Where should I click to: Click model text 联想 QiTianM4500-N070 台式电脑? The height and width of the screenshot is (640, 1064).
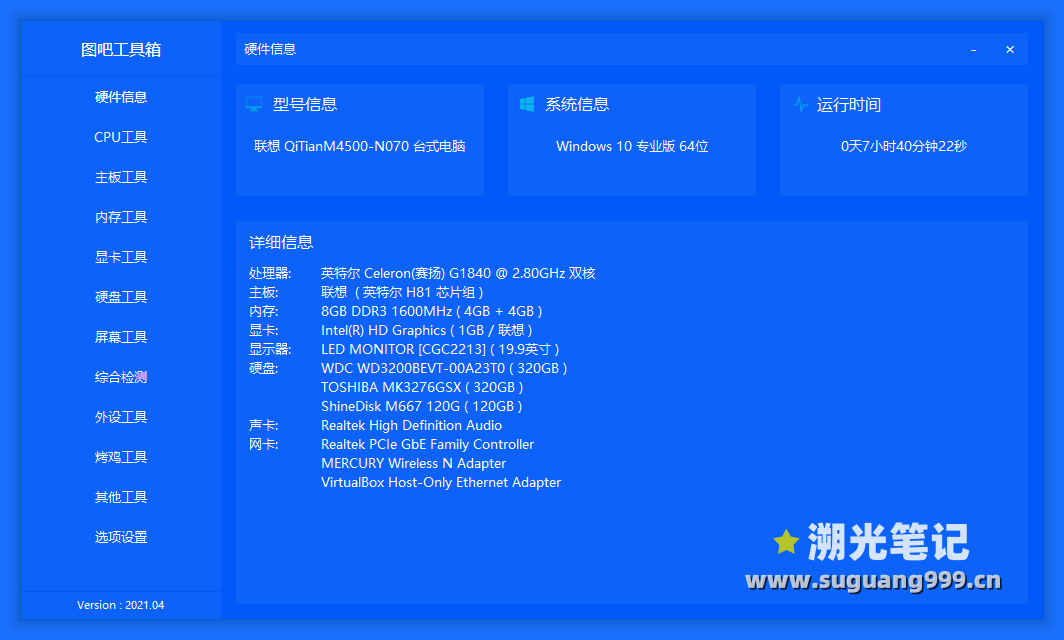click(x=360, y=147)
